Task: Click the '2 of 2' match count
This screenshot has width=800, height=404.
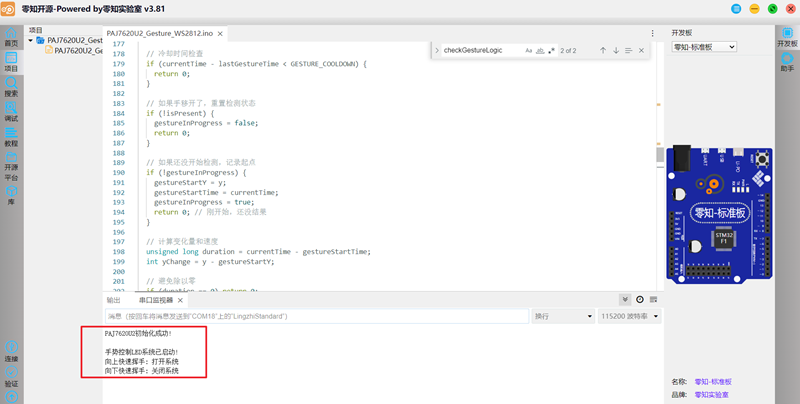Action: [x=568, y=50]
